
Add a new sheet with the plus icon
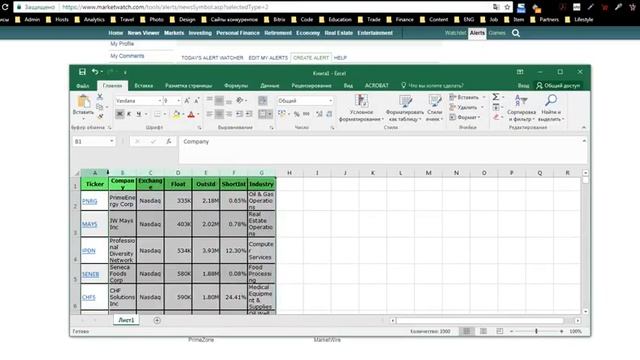[157, 320]
